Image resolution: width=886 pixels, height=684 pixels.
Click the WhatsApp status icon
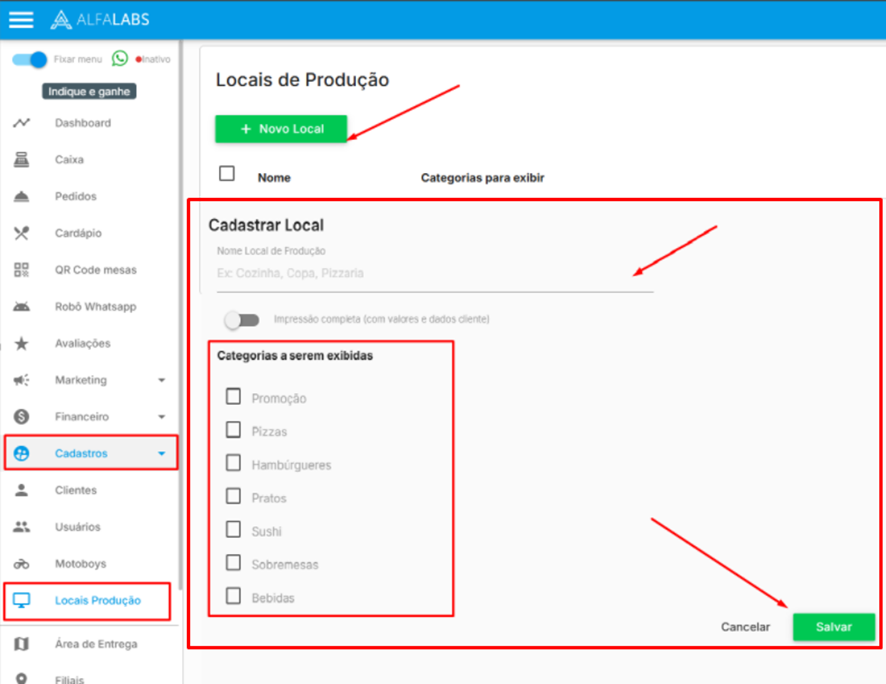(120, 59)
